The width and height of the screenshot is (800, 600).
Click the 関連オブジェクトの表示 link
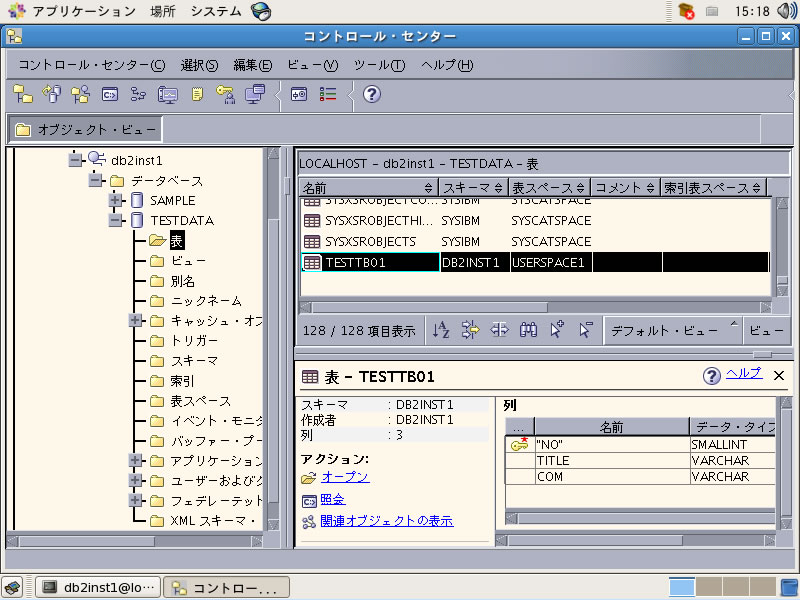click(x=386, y=521)
